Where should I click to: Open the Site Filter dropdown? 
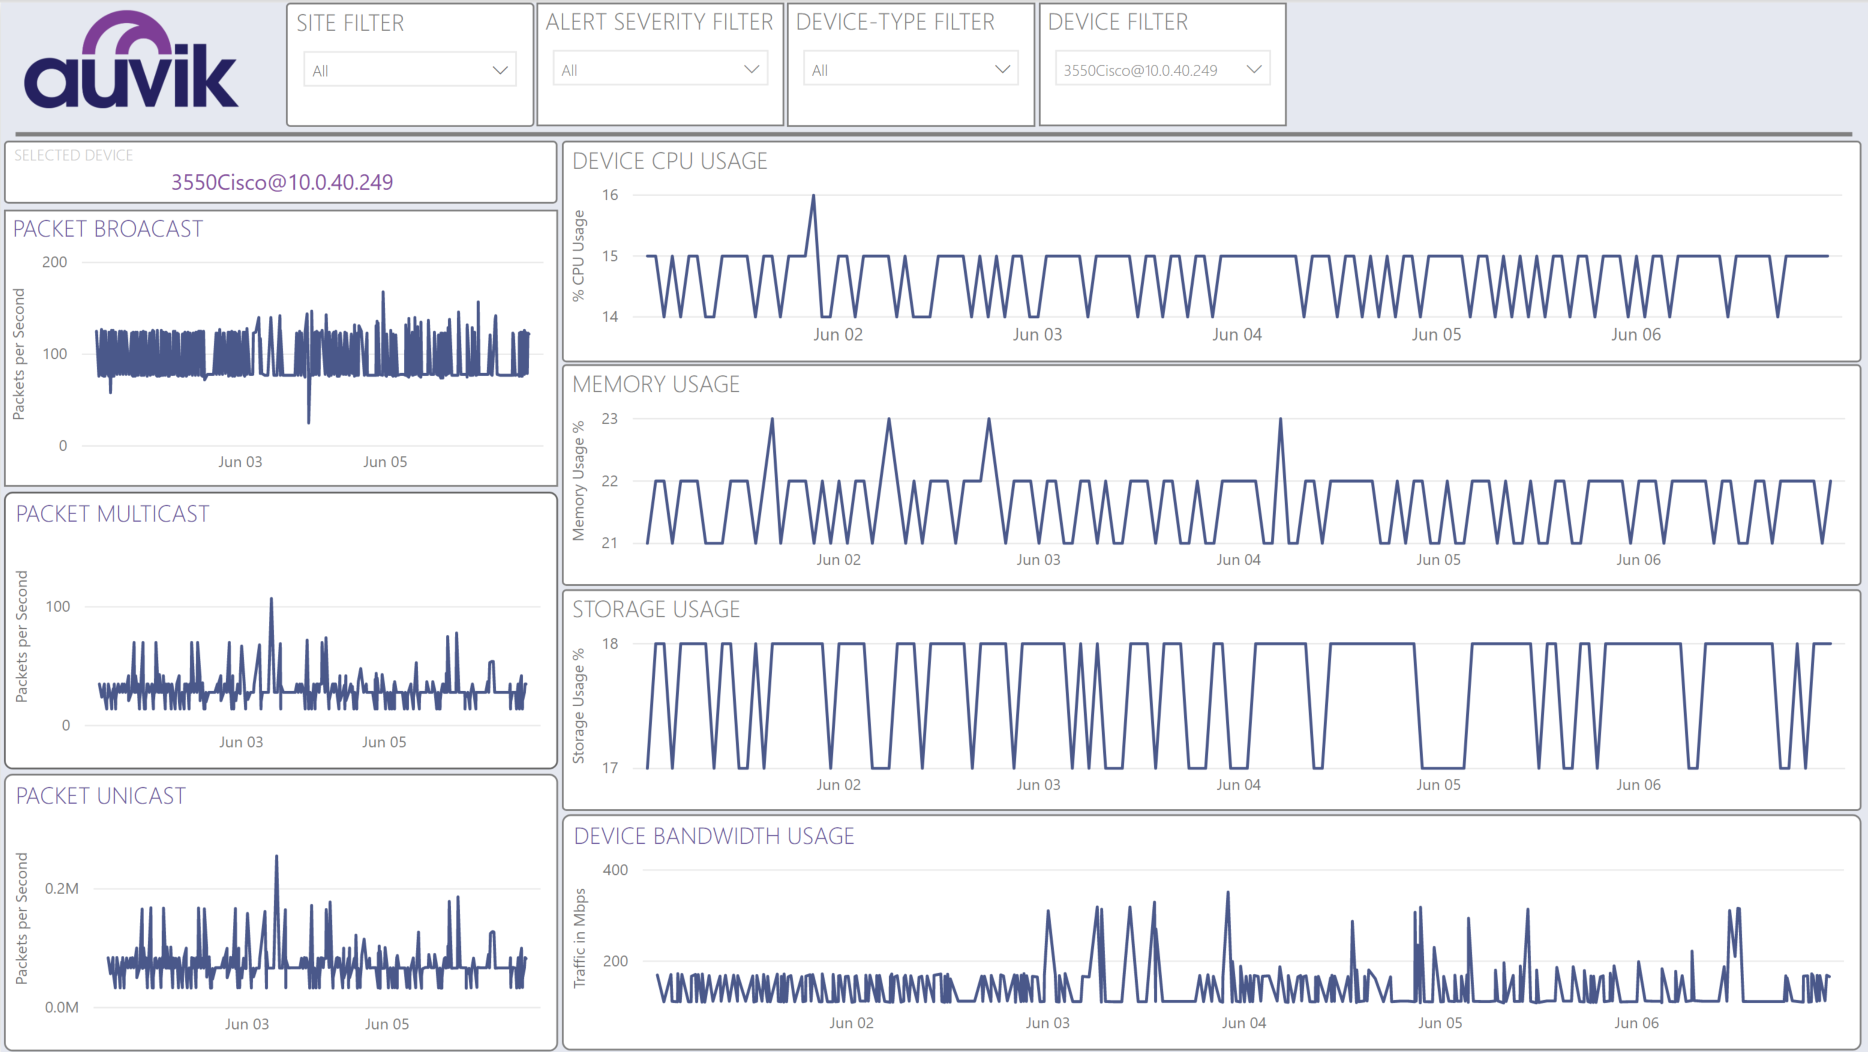[x=409, y=70]
